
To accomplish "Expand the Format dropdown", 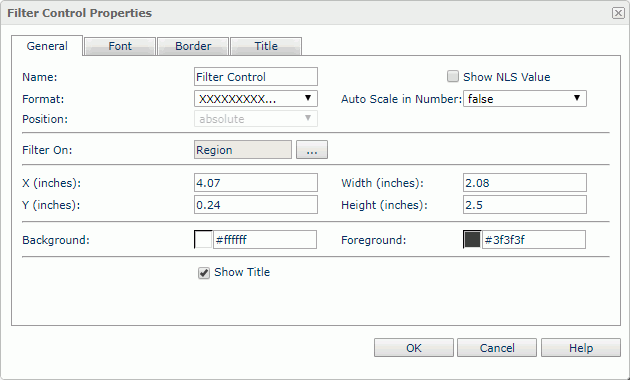I will (x=256, y=98).
